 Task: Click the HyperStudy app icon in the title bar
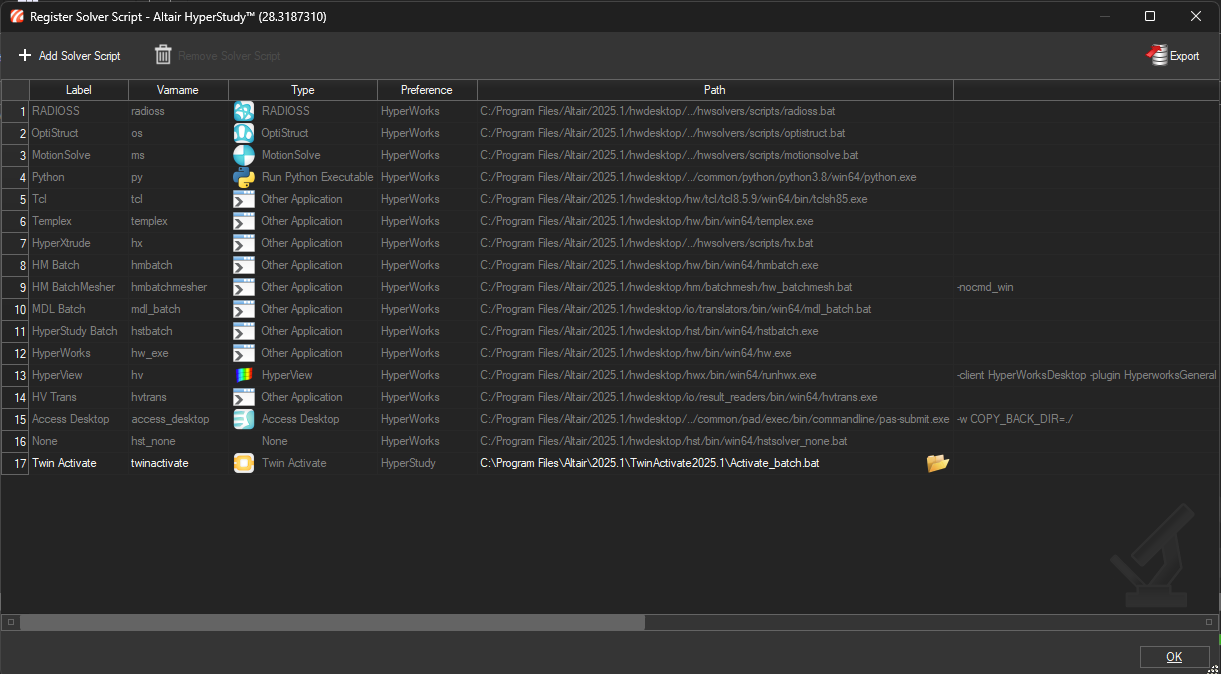(x=16, y=16)
